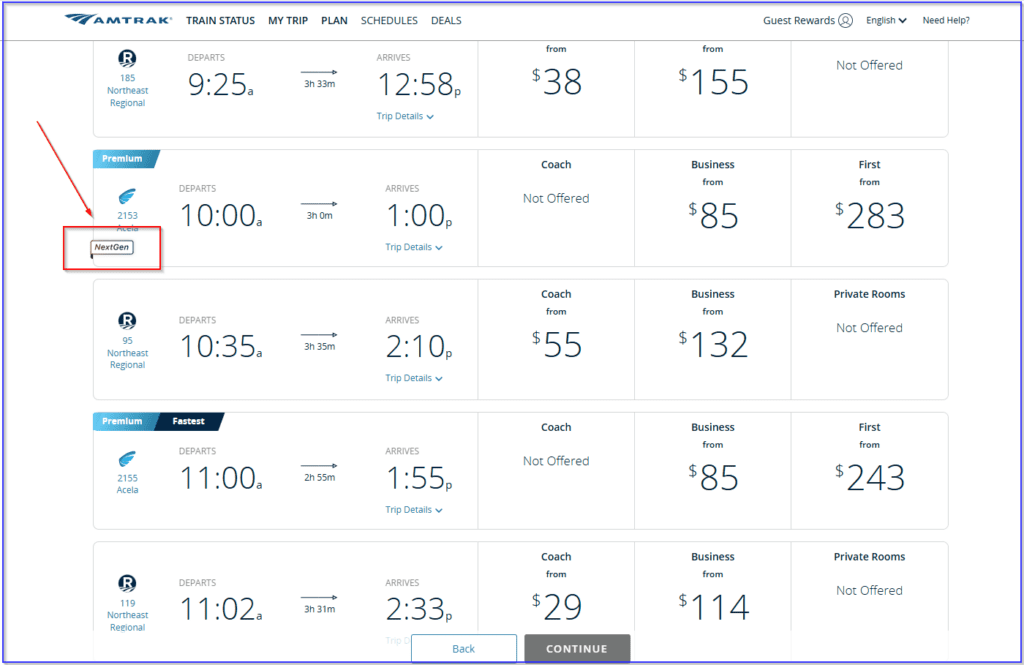Click Private Rooms Not Offered on train 119
Screen dimensions: 1024x665
click(870, 591)
